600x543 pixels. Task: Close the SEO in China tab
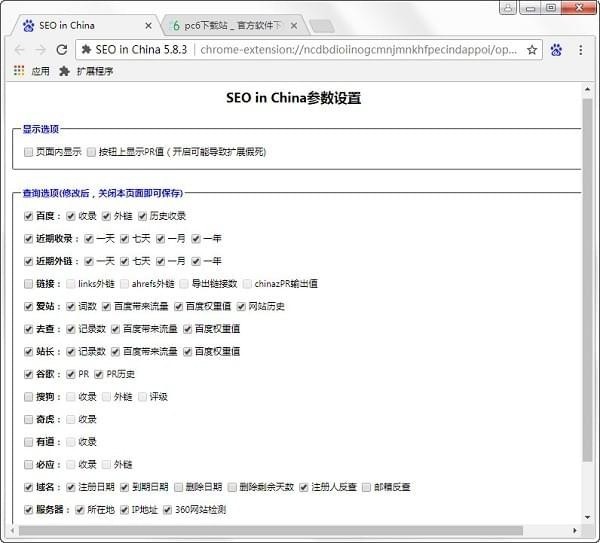coord(148,26)
